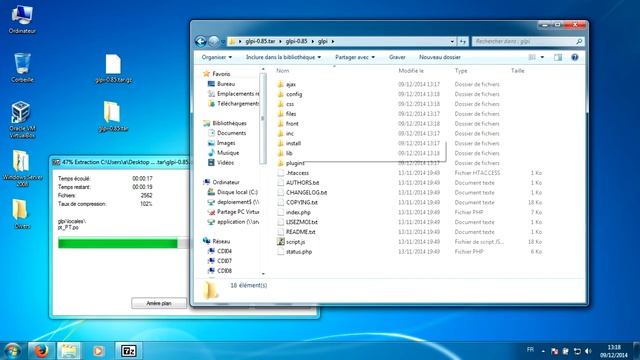The height and width of the screenshot is (360, 640).
Task: Select the Divers folder on desktop
Action: (x=22, y=214)
